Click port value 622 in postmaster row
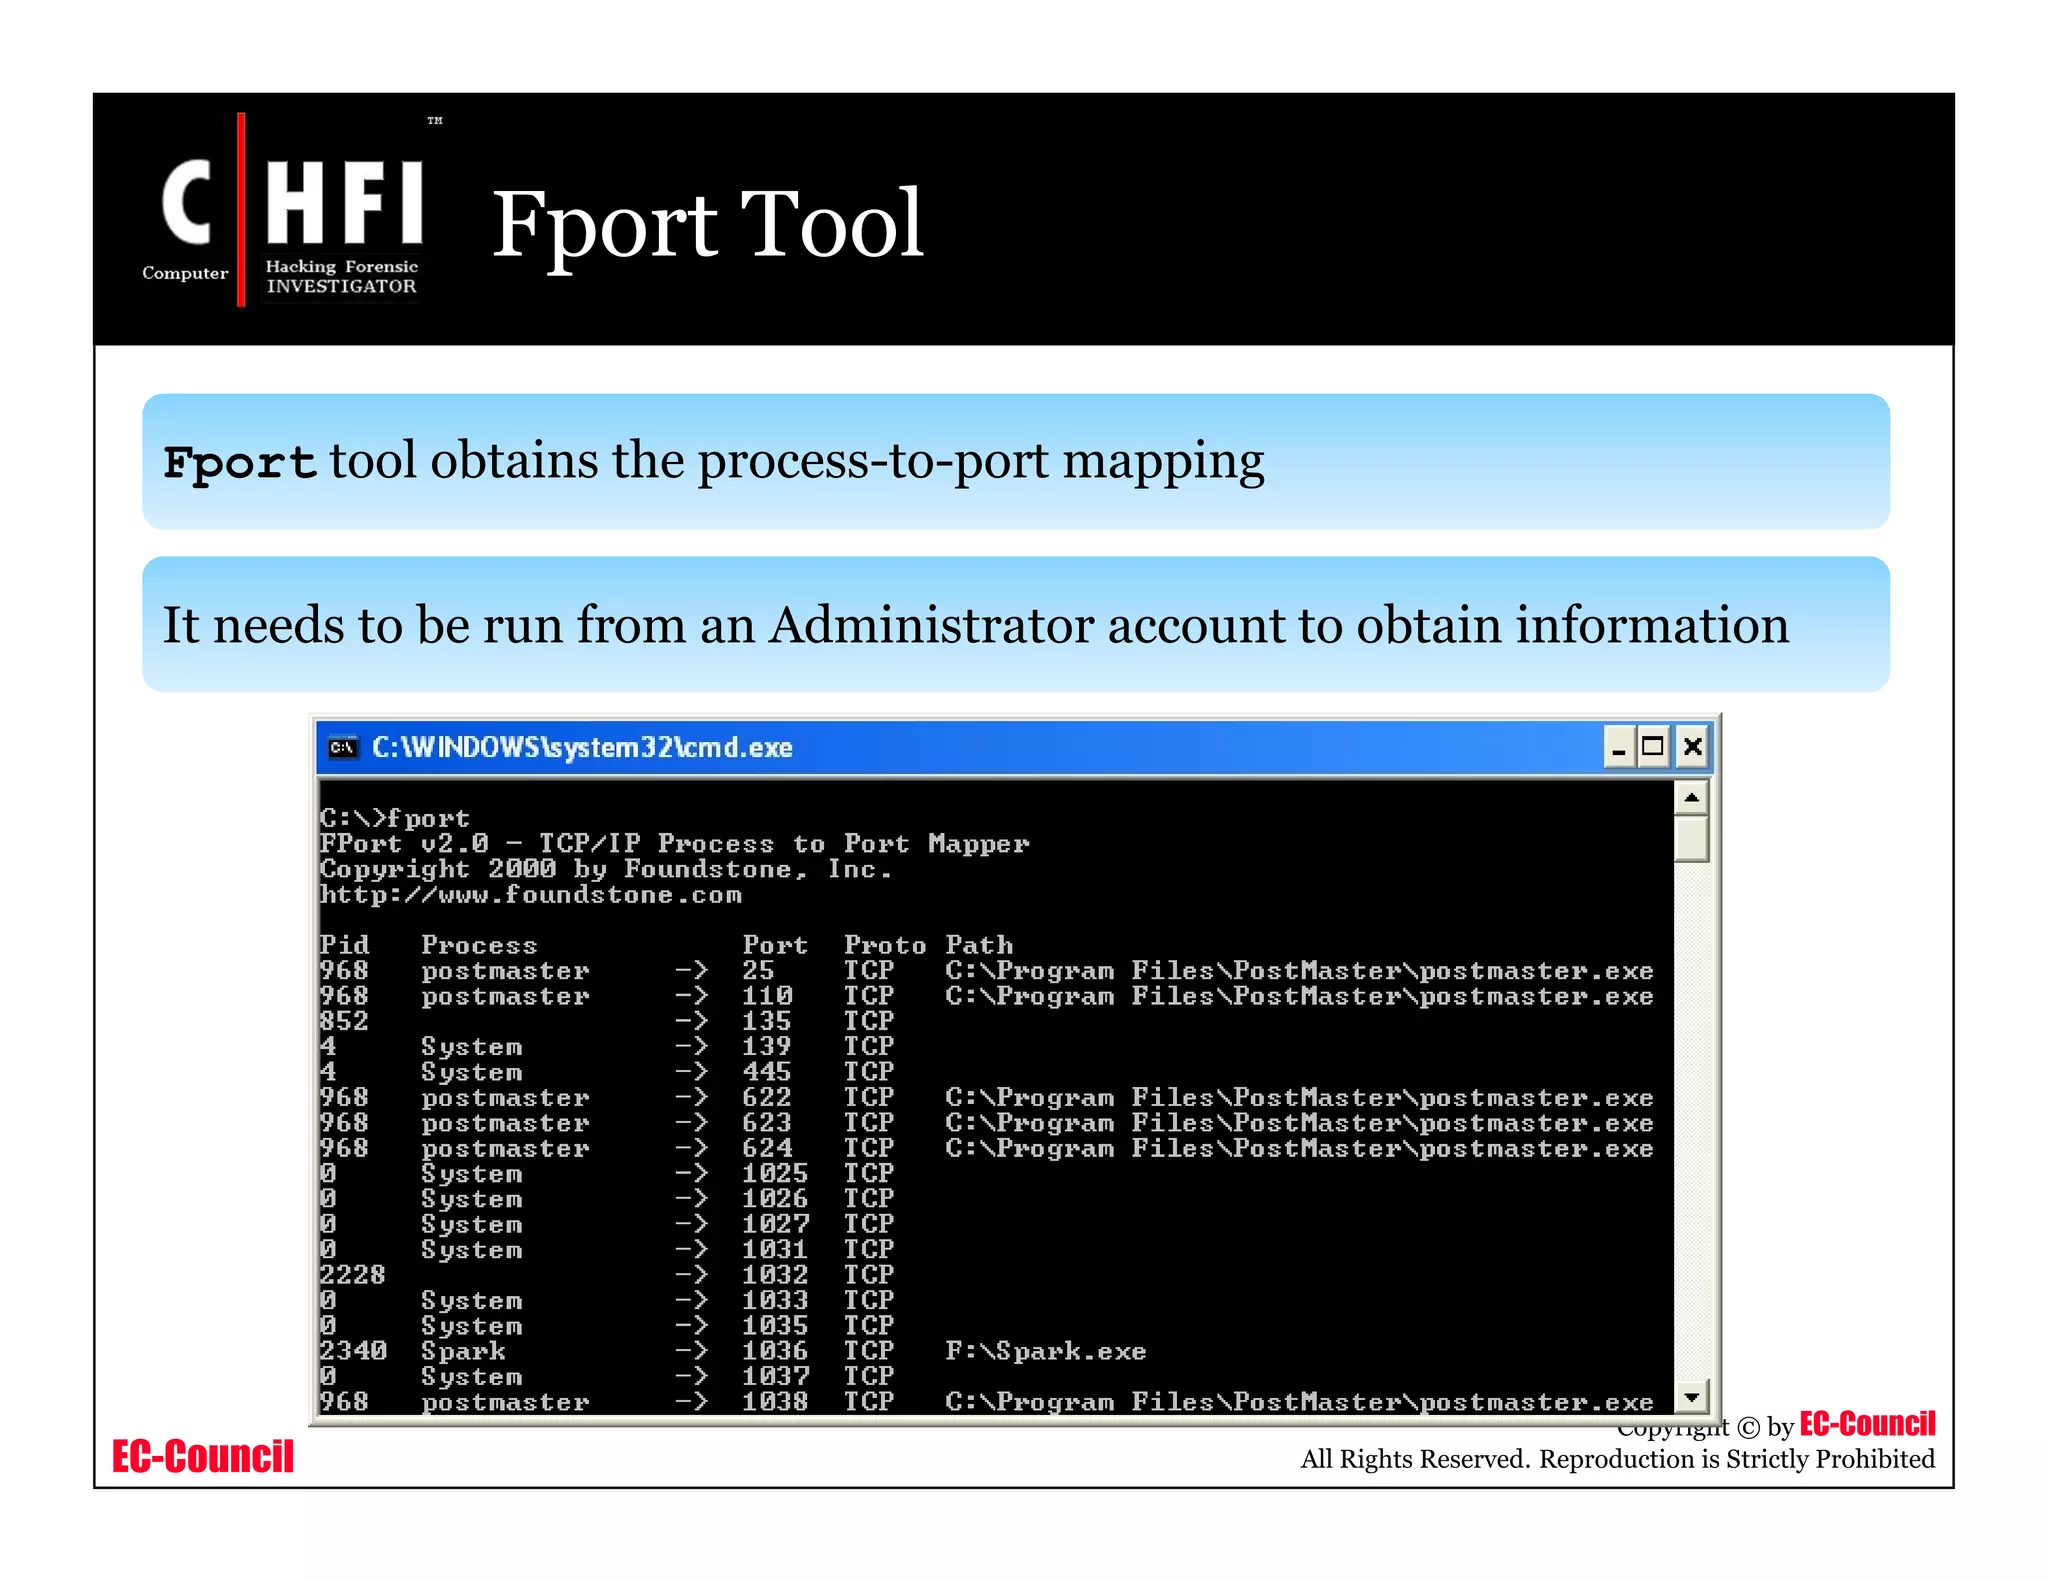The width and height of the screenshot is (2048, 1582). [x=767, y=1097]
